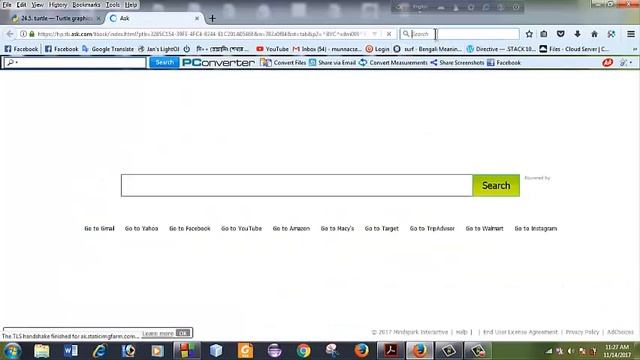Viewport: 640px width, 360px height.
Task: Open the Downloads arrow icon
Action: pyautogui.click(x=577, y=34)
